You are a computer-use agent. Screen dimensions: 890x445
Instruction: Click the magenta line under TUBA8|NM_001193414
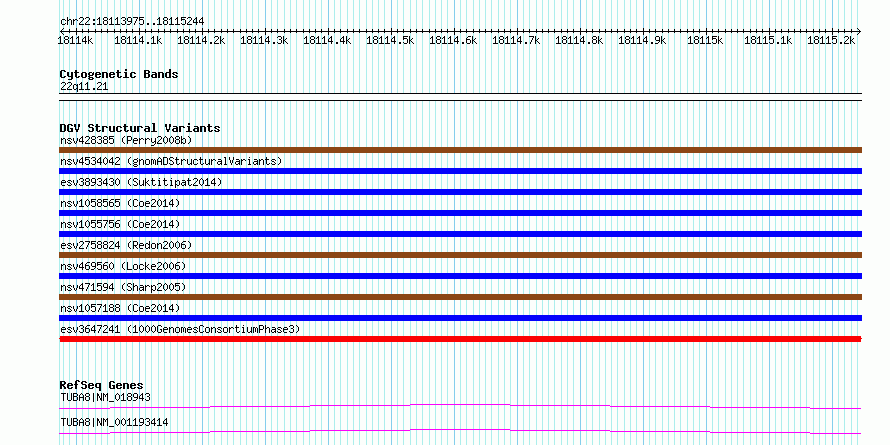[x=460, y=431]
